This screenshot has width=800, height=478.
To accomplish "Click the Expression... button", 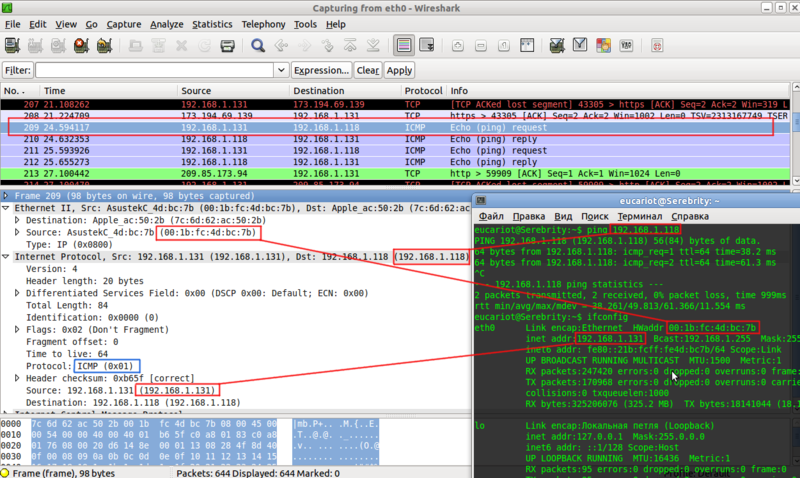I will (x=321, y=70).
